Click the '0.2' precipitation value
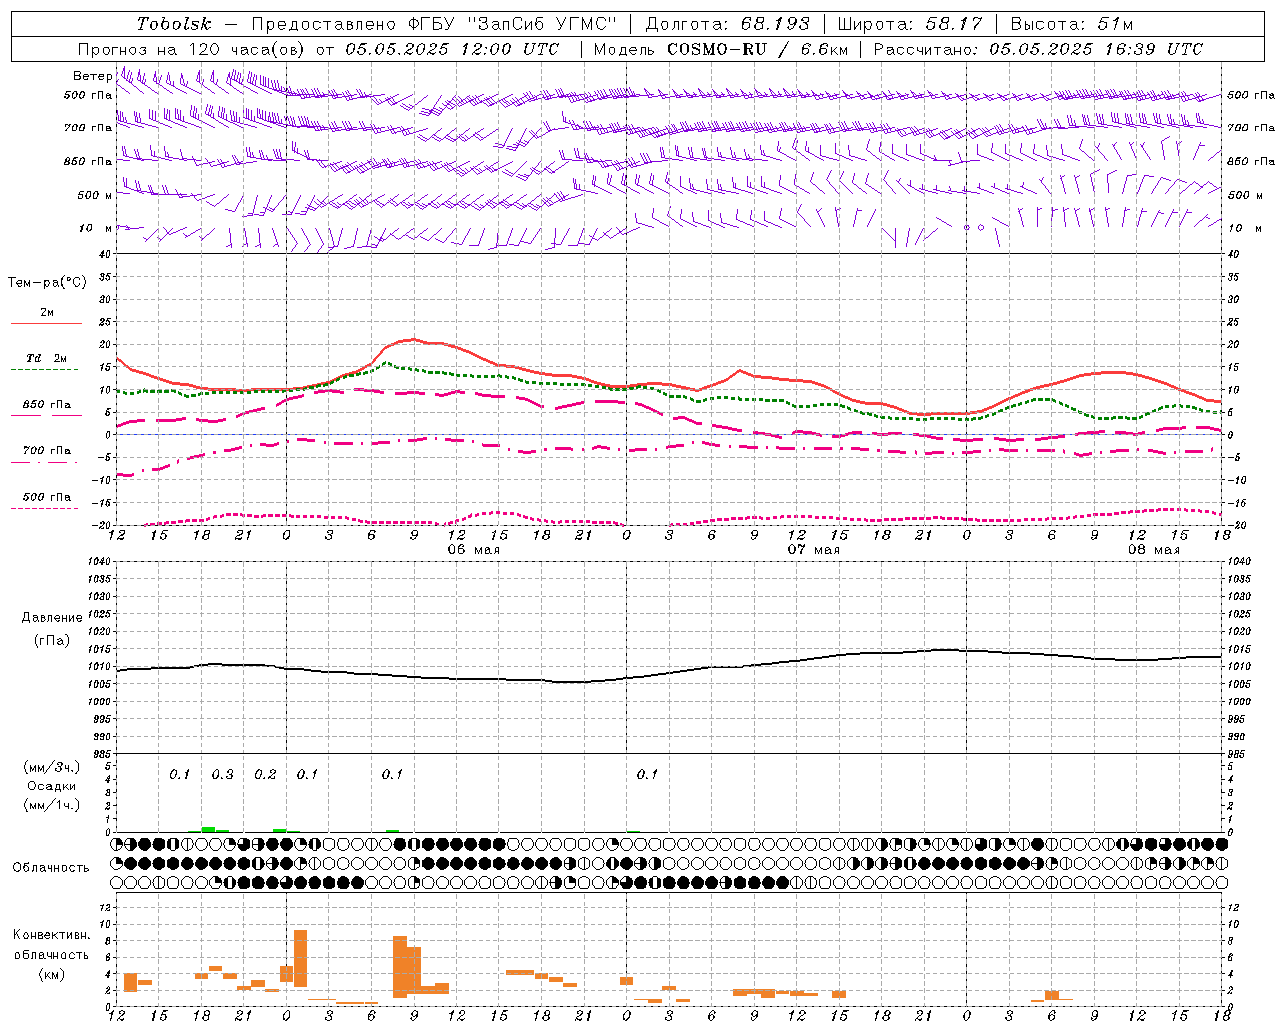 [265, 775]
